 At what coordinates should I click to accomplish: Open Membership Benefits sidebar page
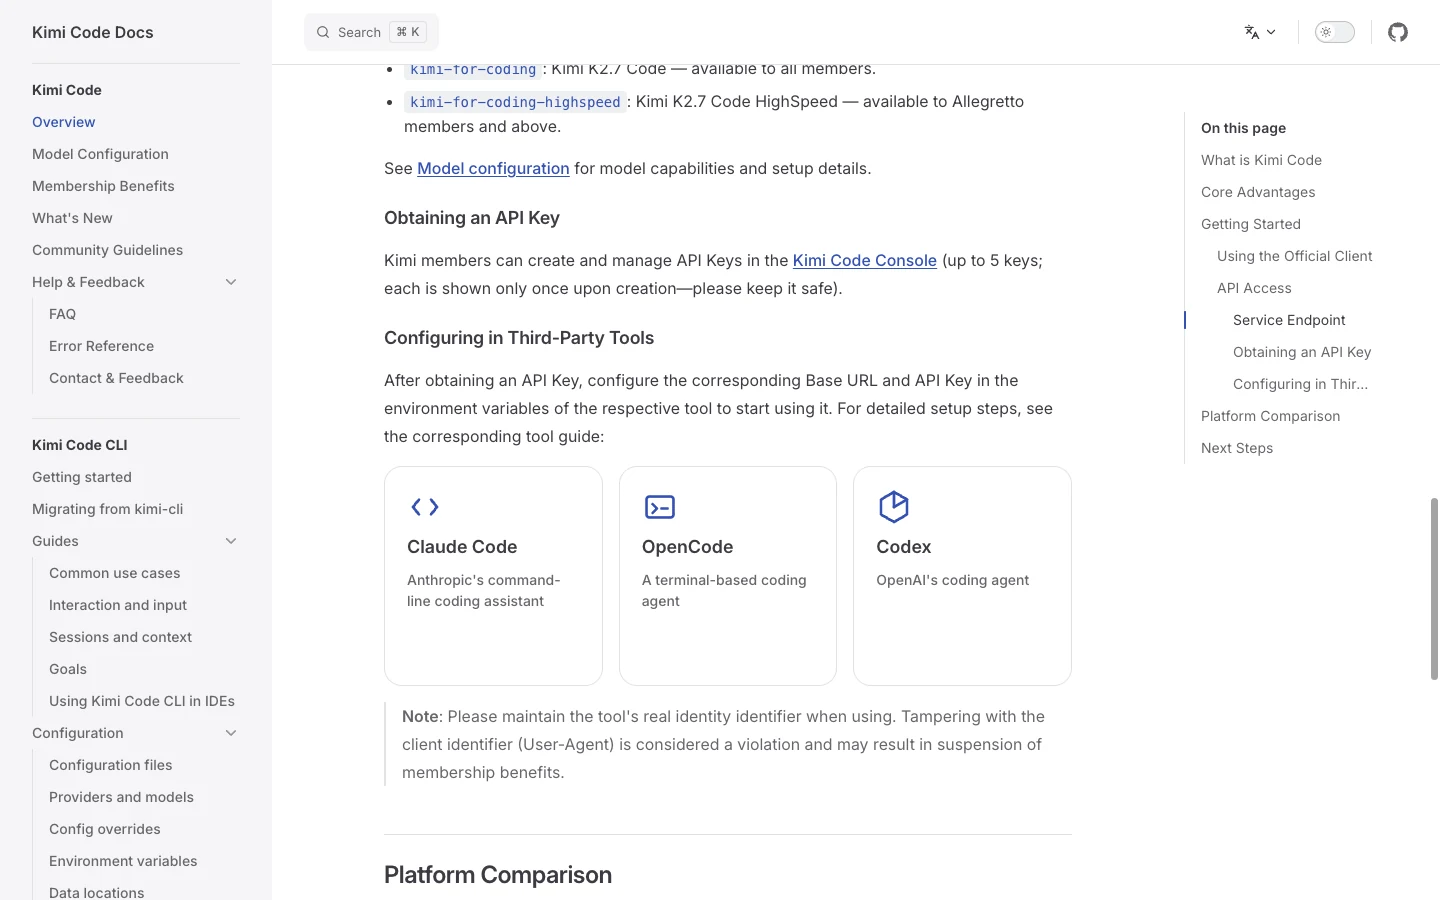[103, 186]
